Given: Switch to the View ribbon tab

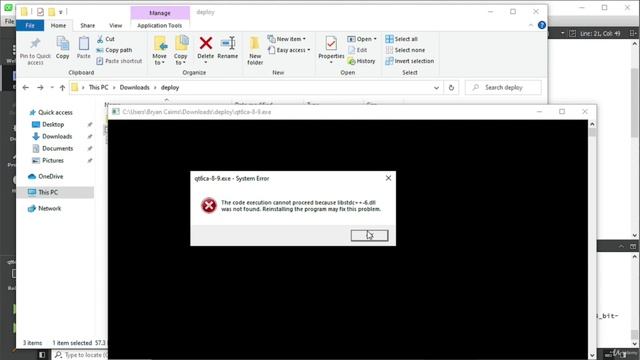Looking at the screenshot, I should [116, 25].
